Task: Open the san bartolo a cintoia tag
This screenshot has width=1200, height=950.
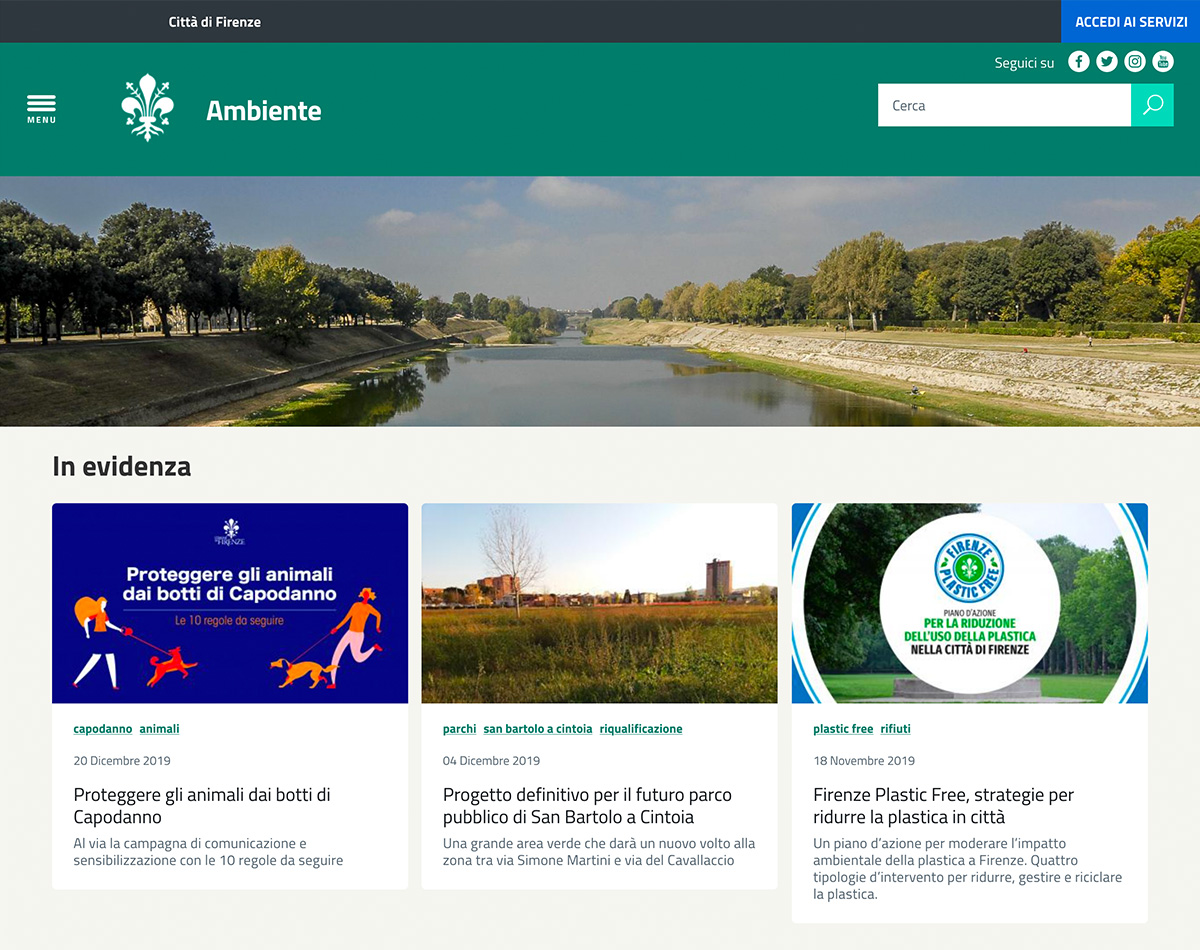Action: [x=538, y=729]
